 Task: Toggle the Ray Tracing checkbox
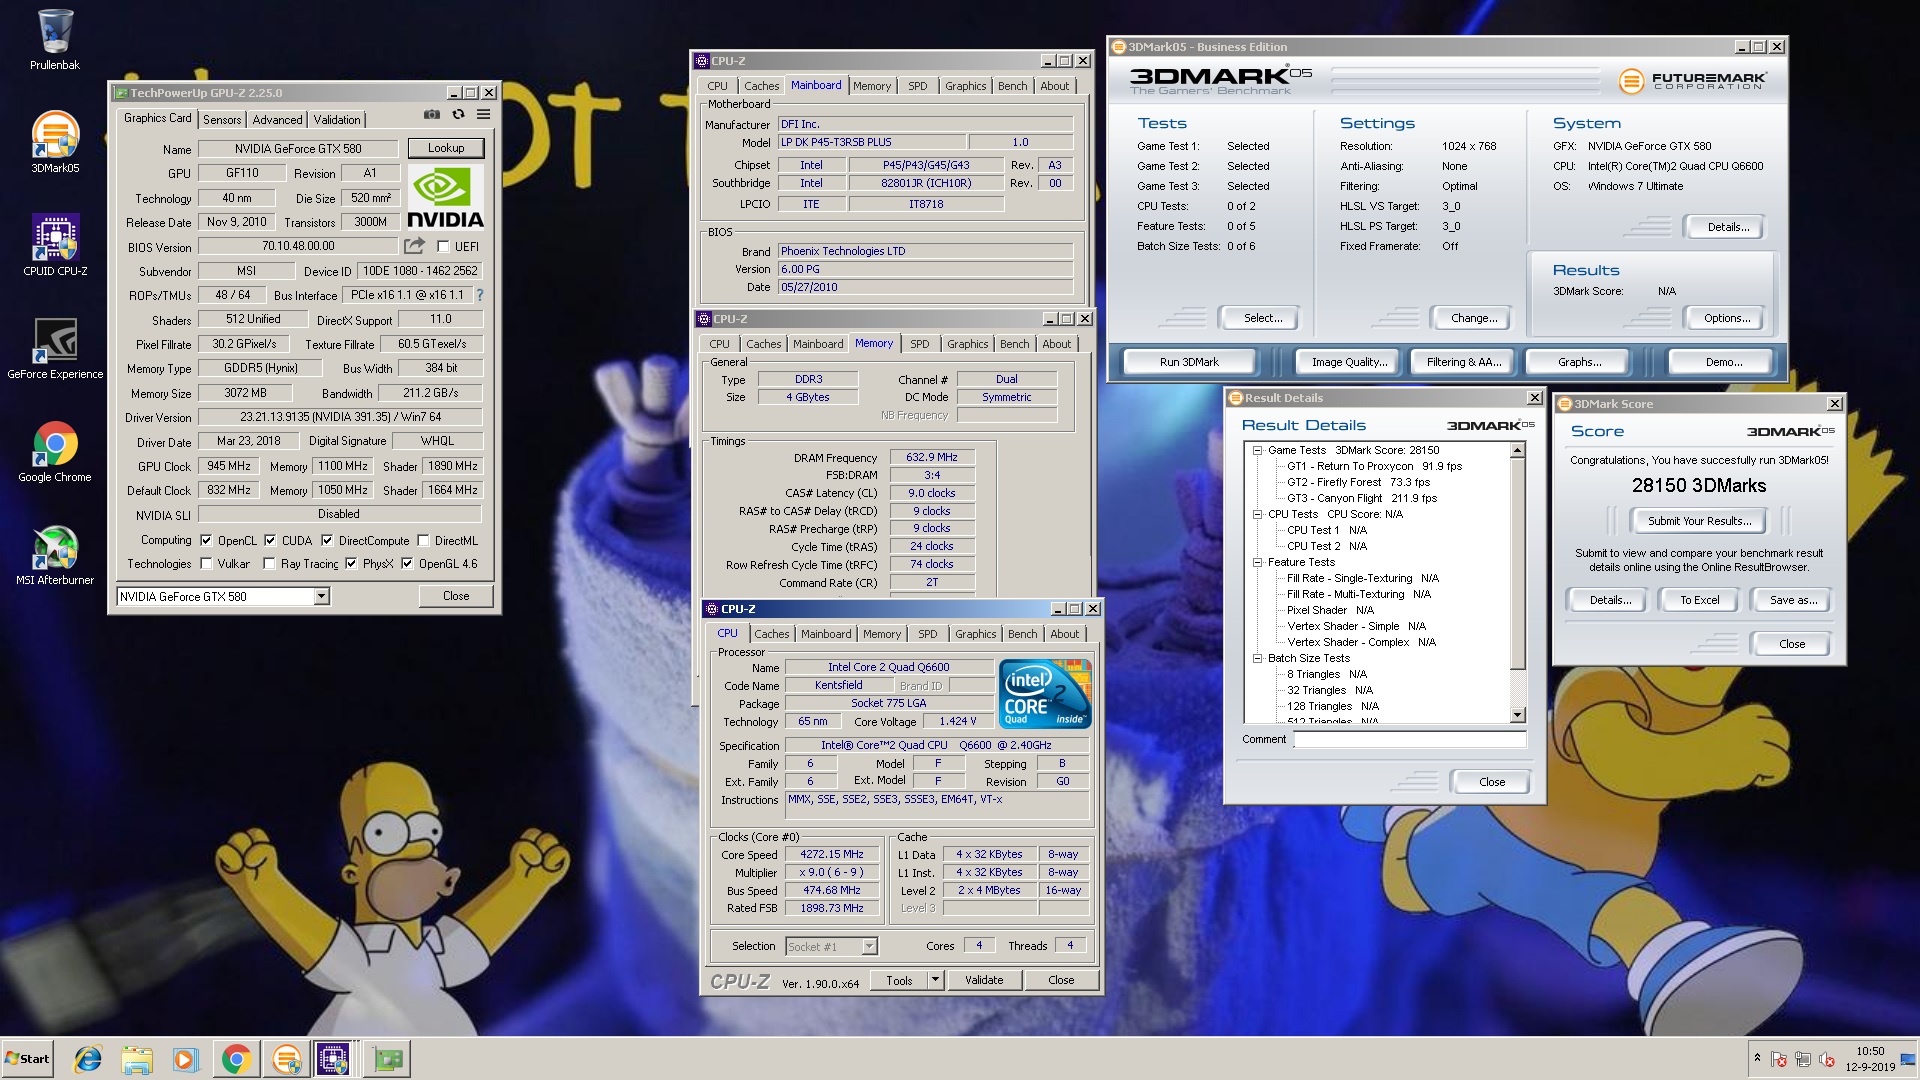pos(269,563)
